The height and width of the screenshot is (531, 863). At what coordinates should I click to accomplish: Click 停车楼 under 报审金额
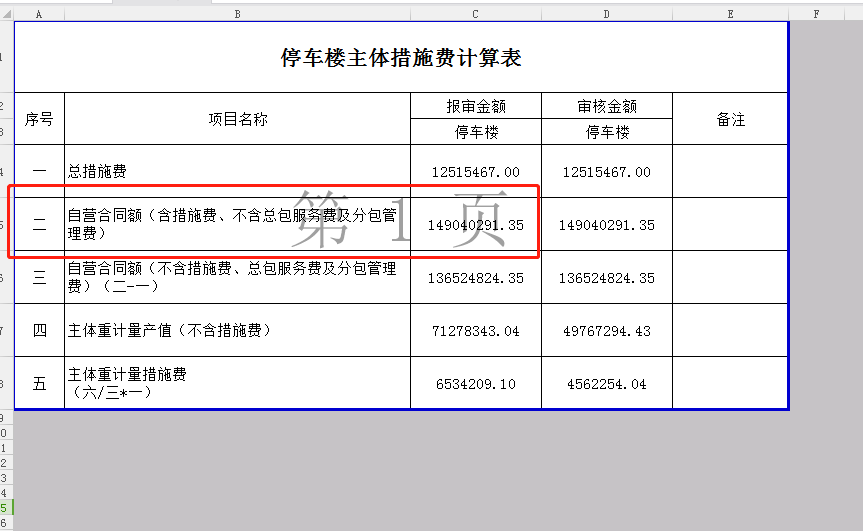(x=476, y=132)
